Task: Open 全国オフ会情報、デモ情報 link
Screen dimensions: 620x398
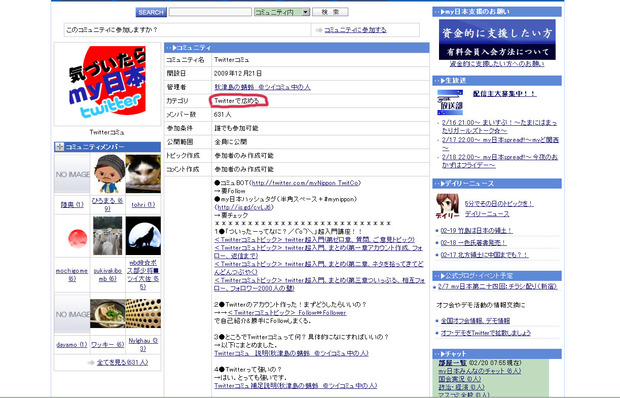Action: 475,321
